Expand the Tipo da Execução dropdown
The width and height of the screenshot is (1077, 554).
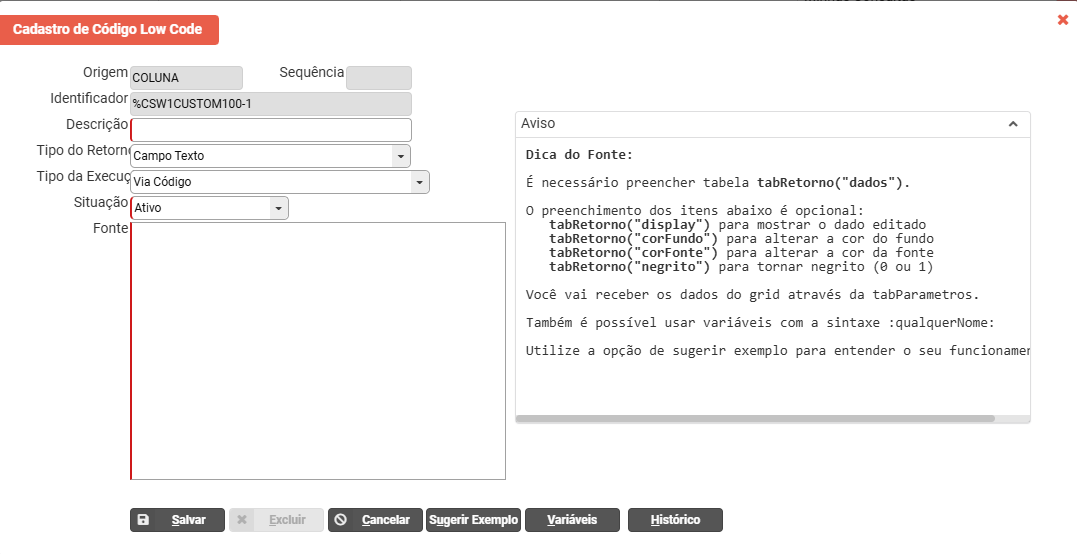pos(419,182)
